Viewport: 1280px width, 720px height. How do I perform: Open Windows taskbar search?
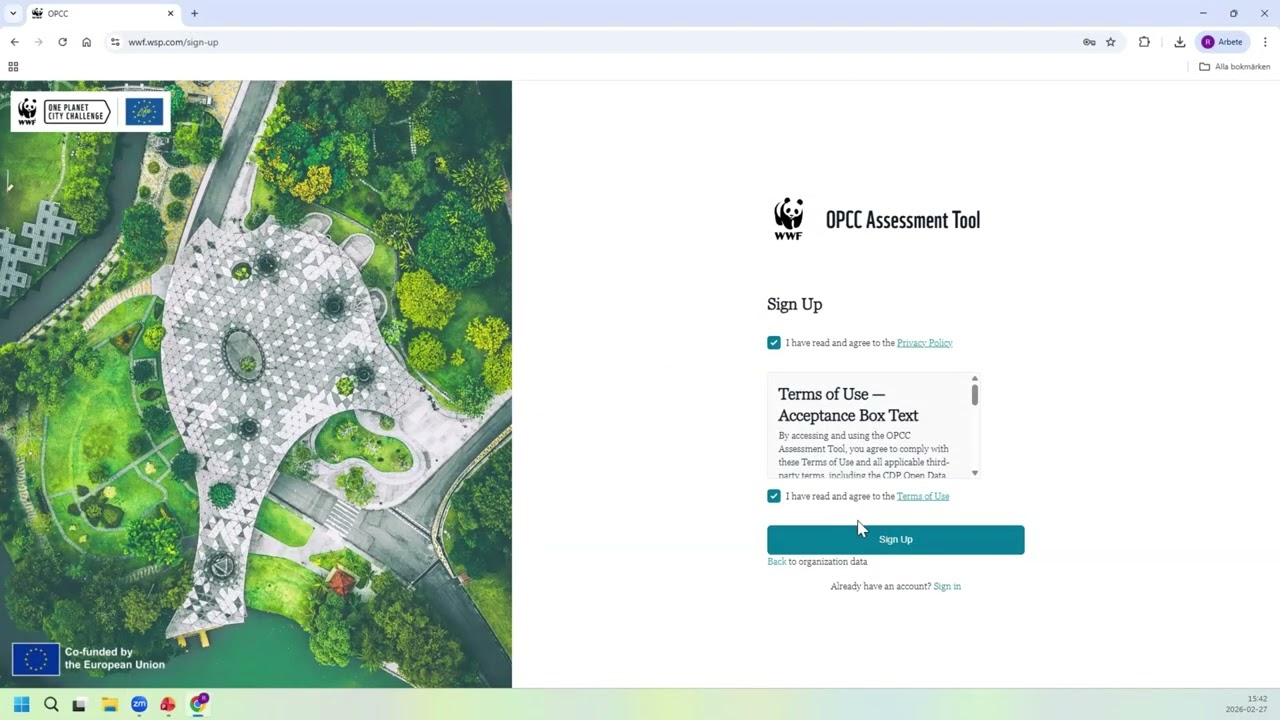(51, 704)
